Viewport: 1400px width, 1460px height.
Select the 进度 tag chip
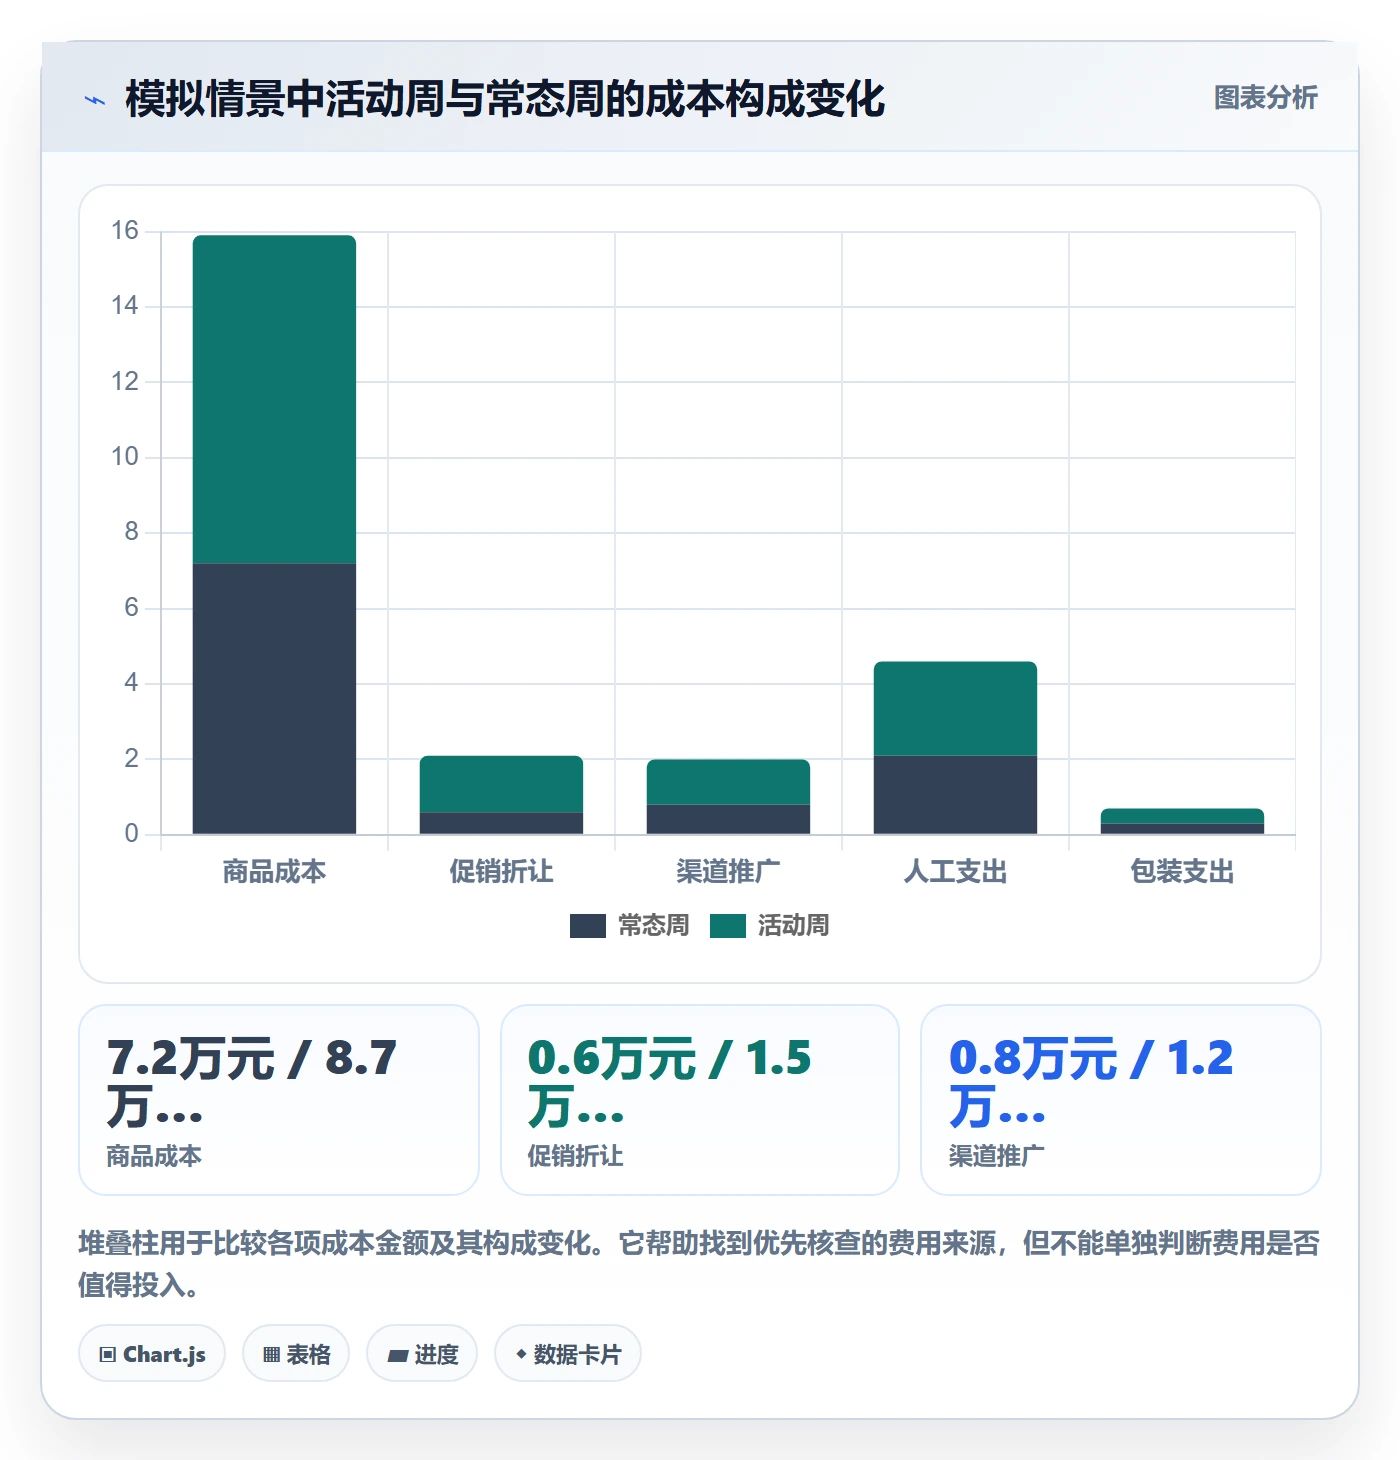422,1354
